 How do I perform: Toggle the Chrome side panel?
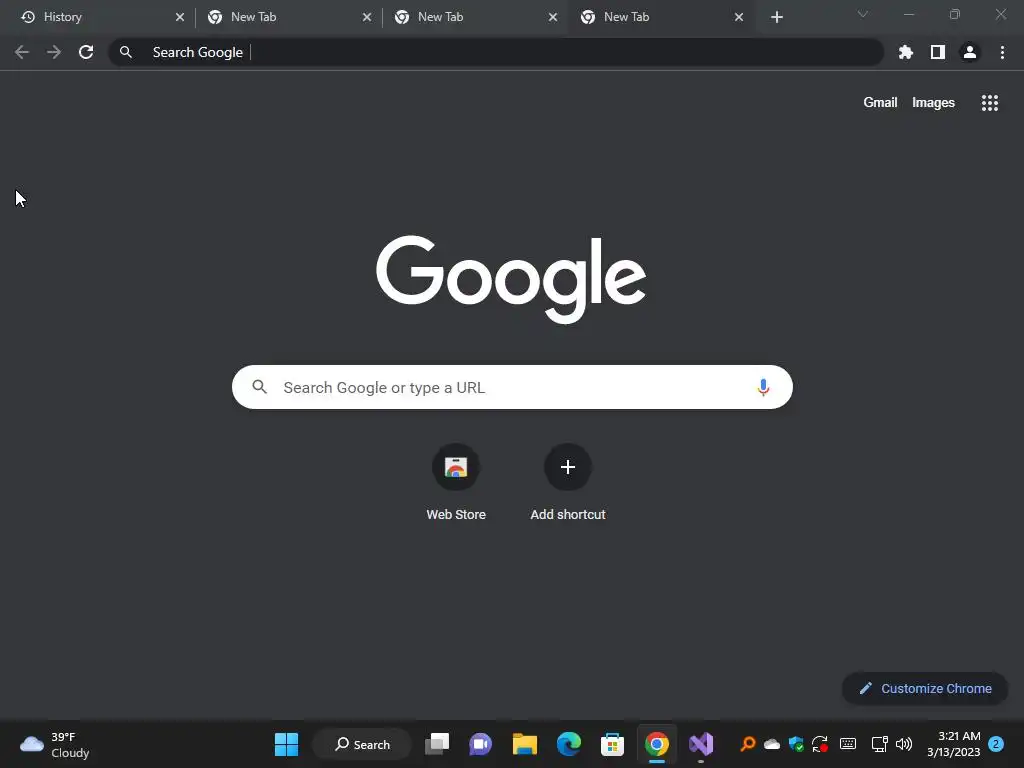click(x=937, y=52)
